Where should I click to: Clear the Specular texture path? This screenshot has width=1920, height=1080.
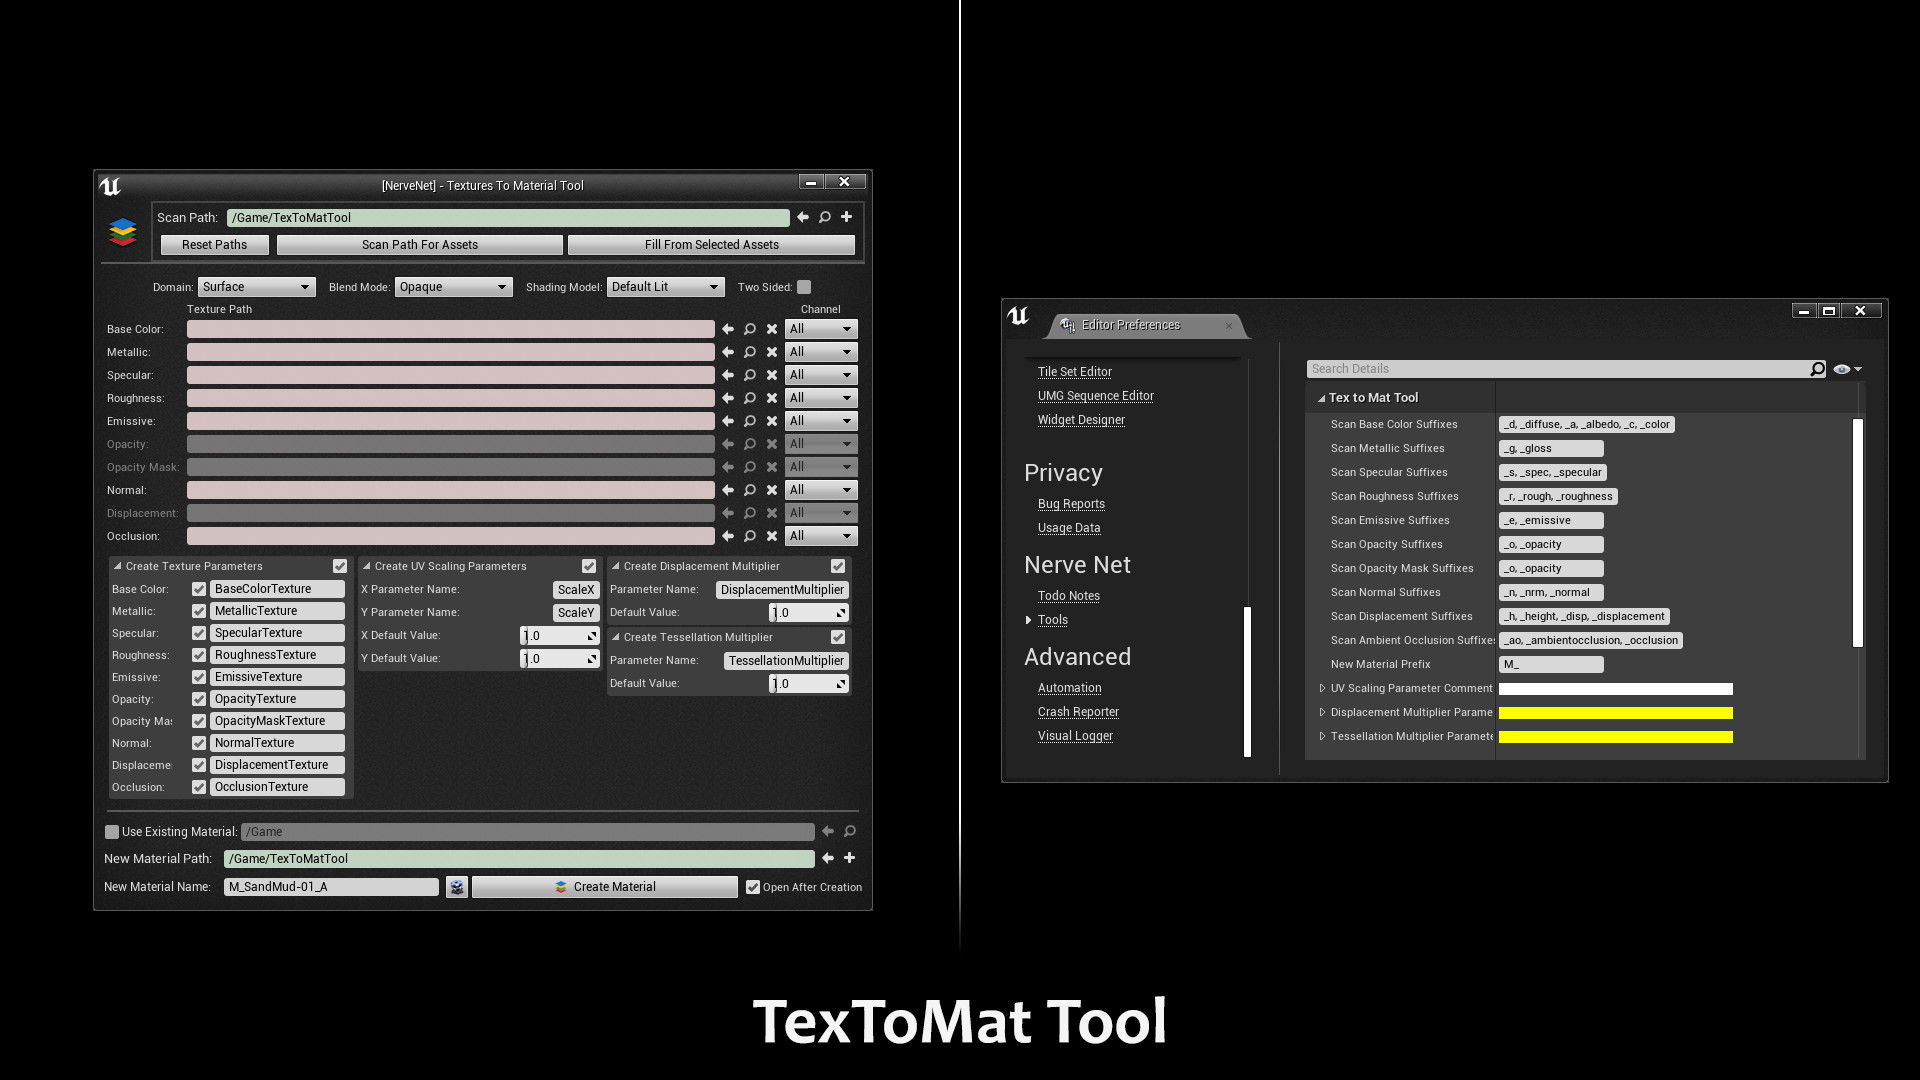pyautogui.click(x=772, y=375)
